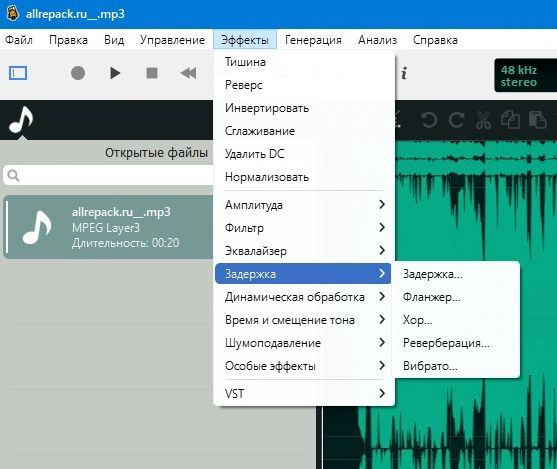Image resolution: width=557 pixels, height=469 pixels.
Task: Expand the Фильтр submenu arrow
Action: pyautogui.click(x=382, y=228)
